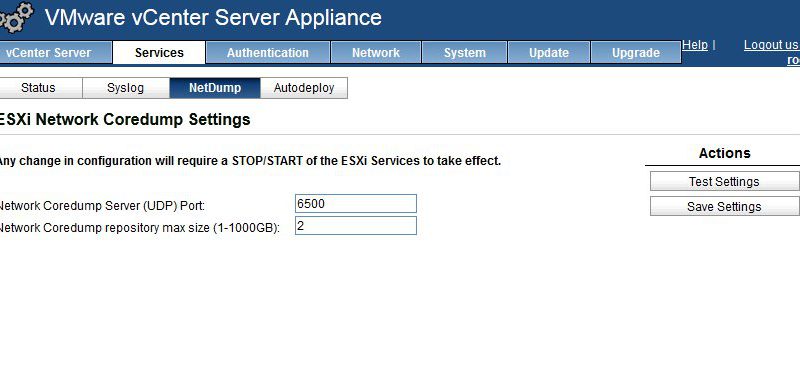Focus the repository max size field
This screenshot has height=384, width=800.
[x=356, y=225]
